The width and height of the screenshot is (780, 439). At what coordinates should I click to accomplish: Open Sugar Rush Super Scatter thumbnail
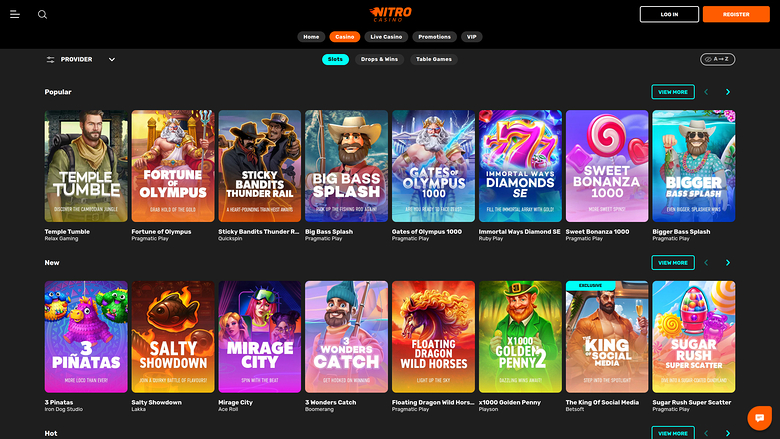[x=694, y=337]
